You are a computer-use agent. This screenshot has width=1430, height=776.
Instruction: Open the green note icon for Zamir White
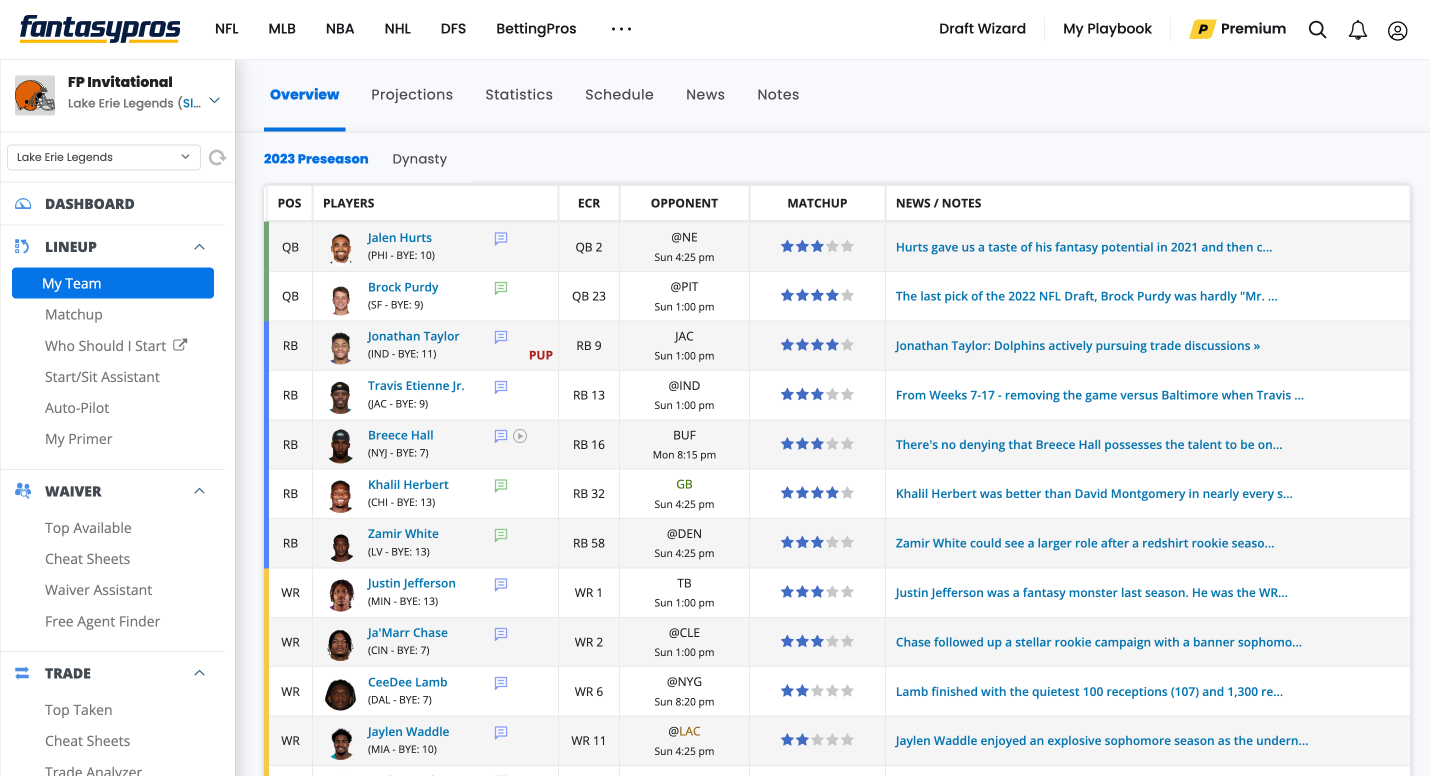pos(501,534)
